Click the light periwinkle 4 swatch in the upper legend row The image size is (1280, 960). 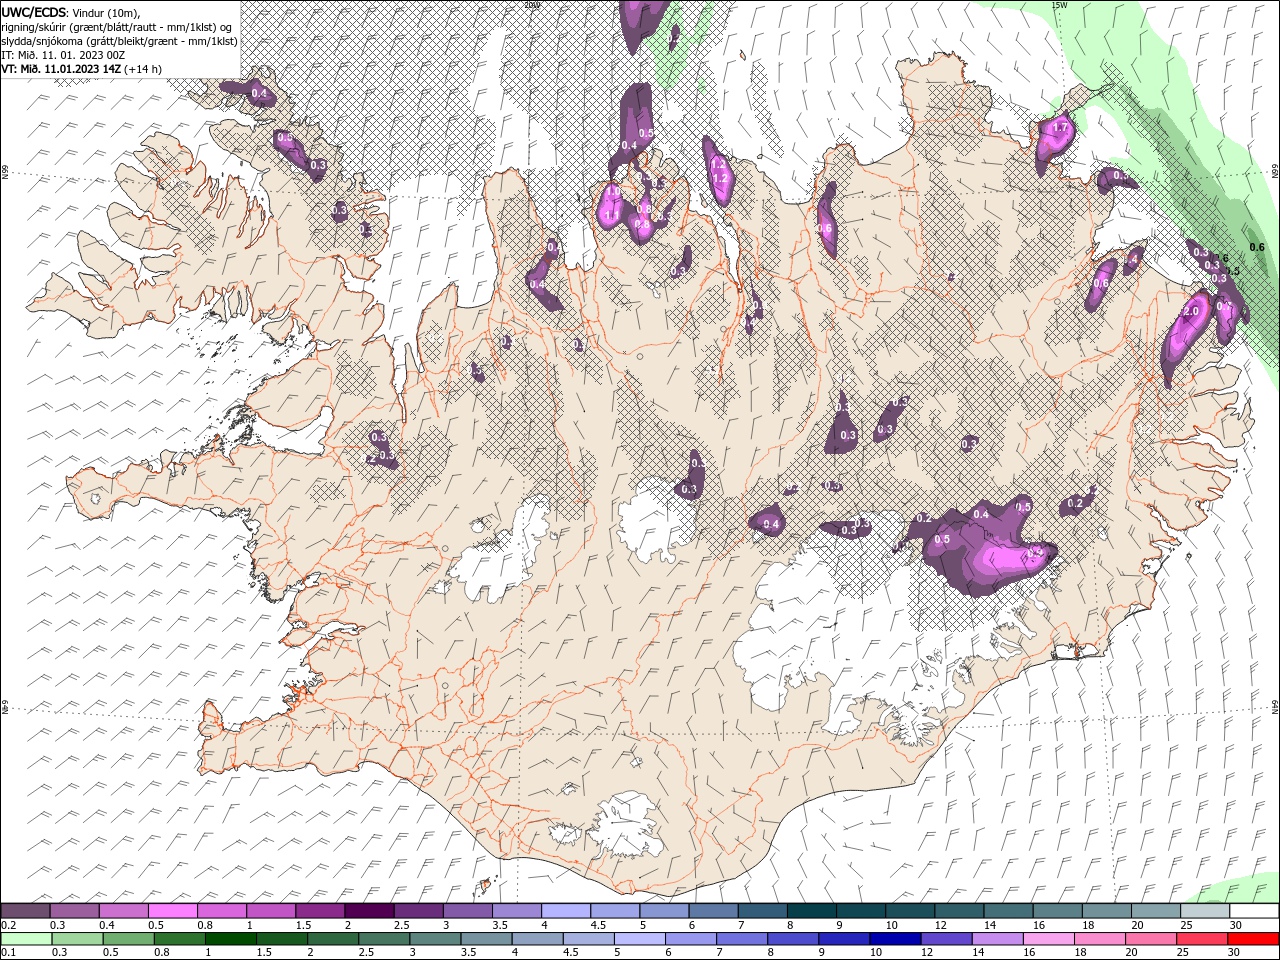pos(565,911)
